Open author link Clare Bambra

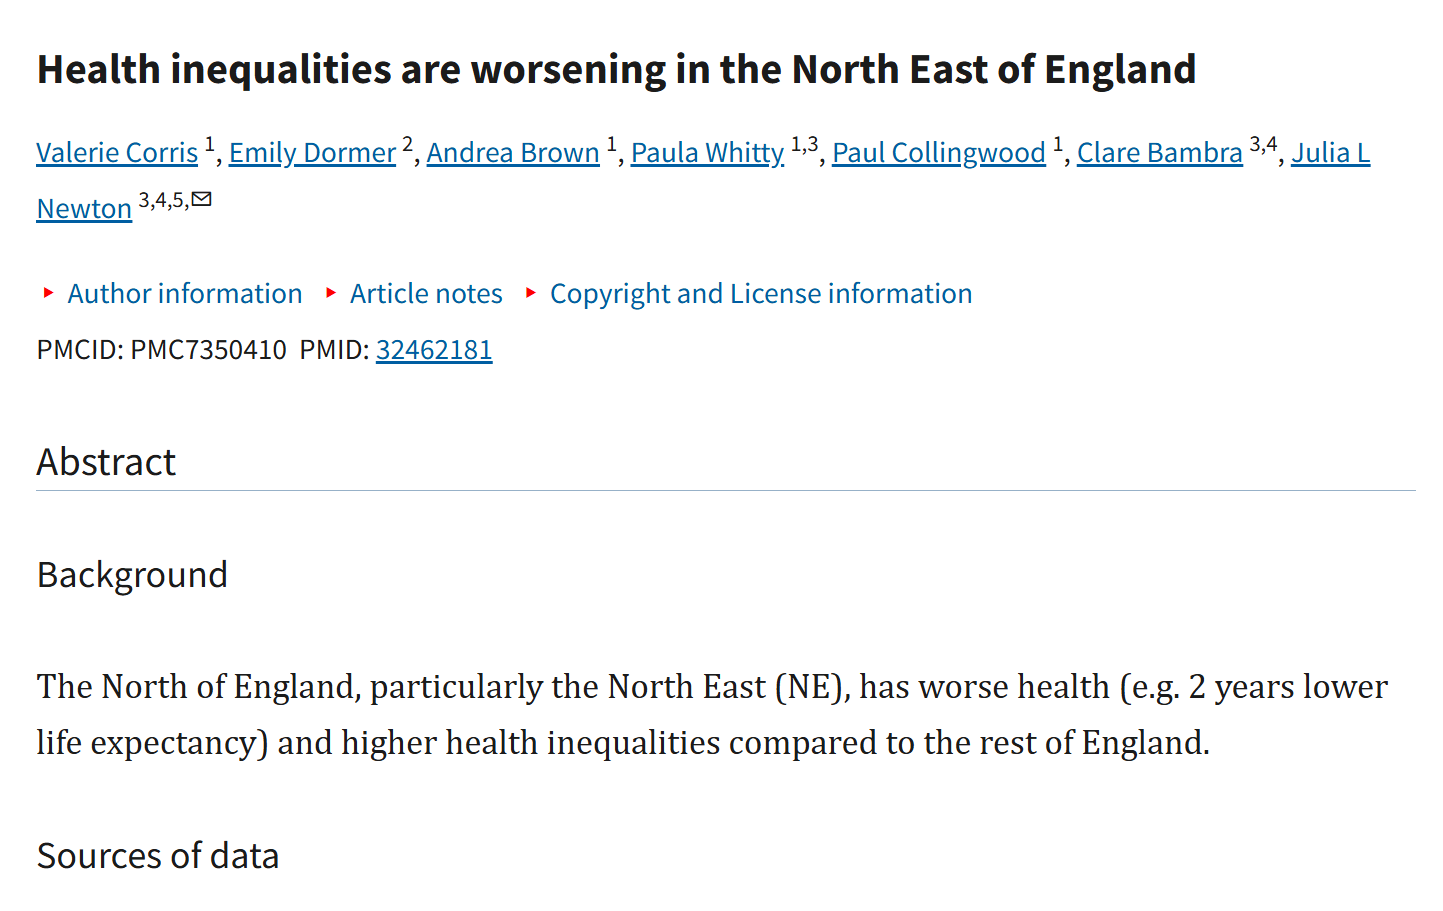(1159, 152)
